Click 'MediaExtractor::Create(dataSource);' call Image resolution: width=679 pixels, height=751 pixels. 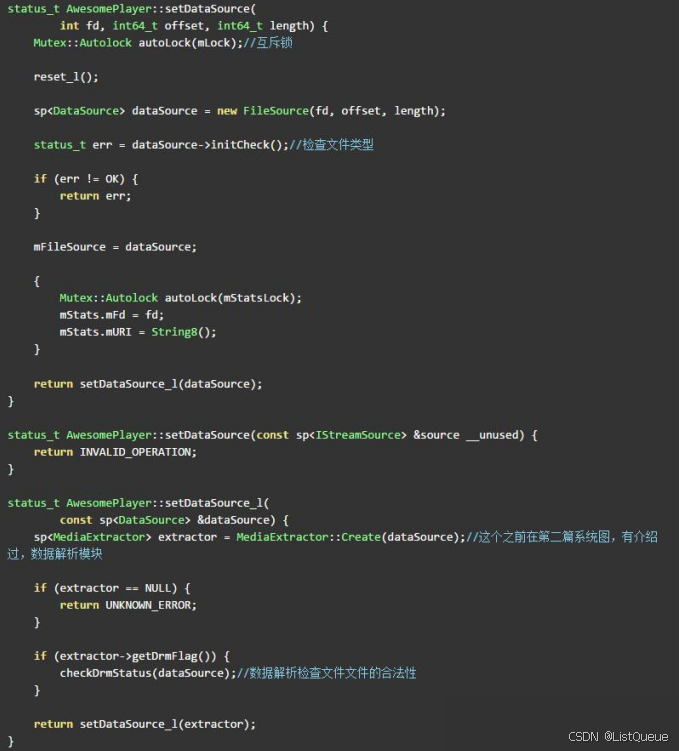pyautogui.click(x=351, y=537)
